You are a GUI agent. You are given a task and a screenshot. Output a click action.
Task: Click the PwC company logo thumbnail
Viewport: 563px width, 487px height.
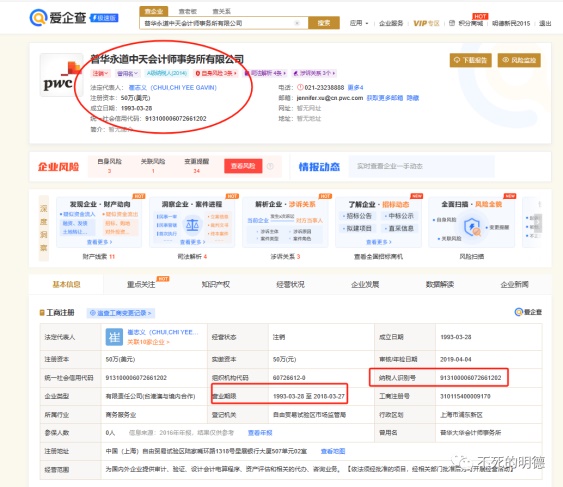(61, 75)
